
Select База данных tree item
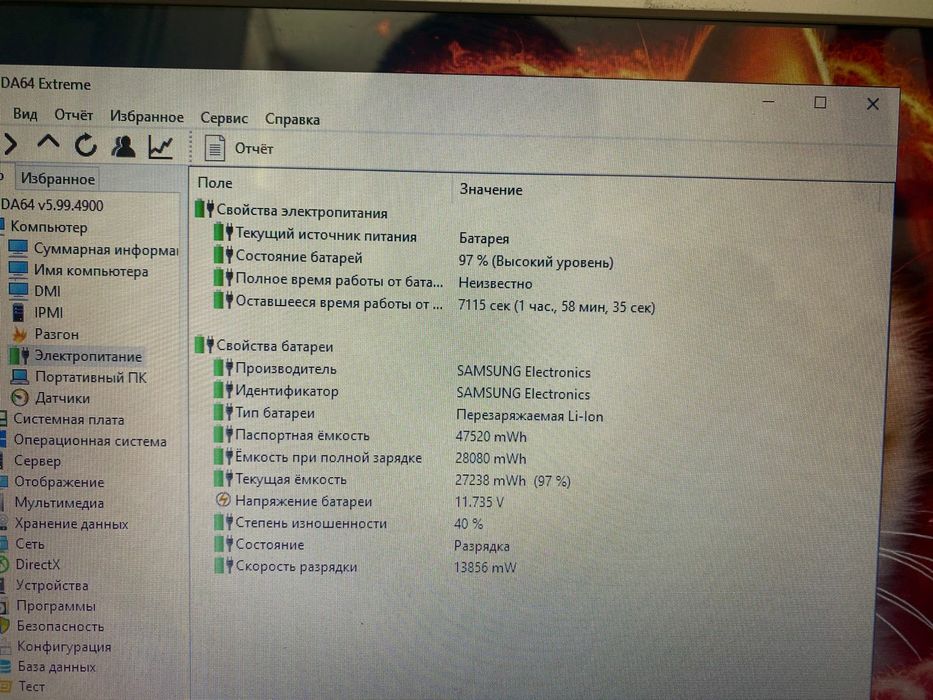pos(57,667)
